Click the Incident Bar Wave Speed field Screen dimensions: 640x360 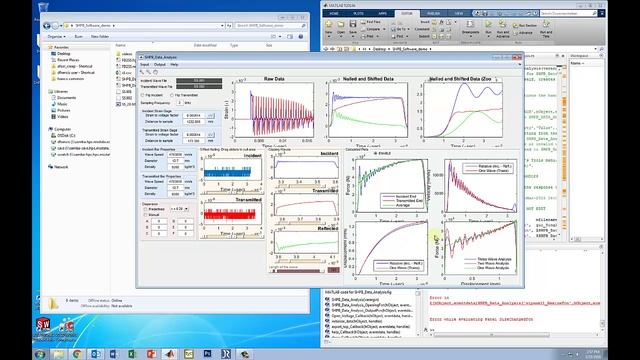pyautogui.click(x=176, y=155)
